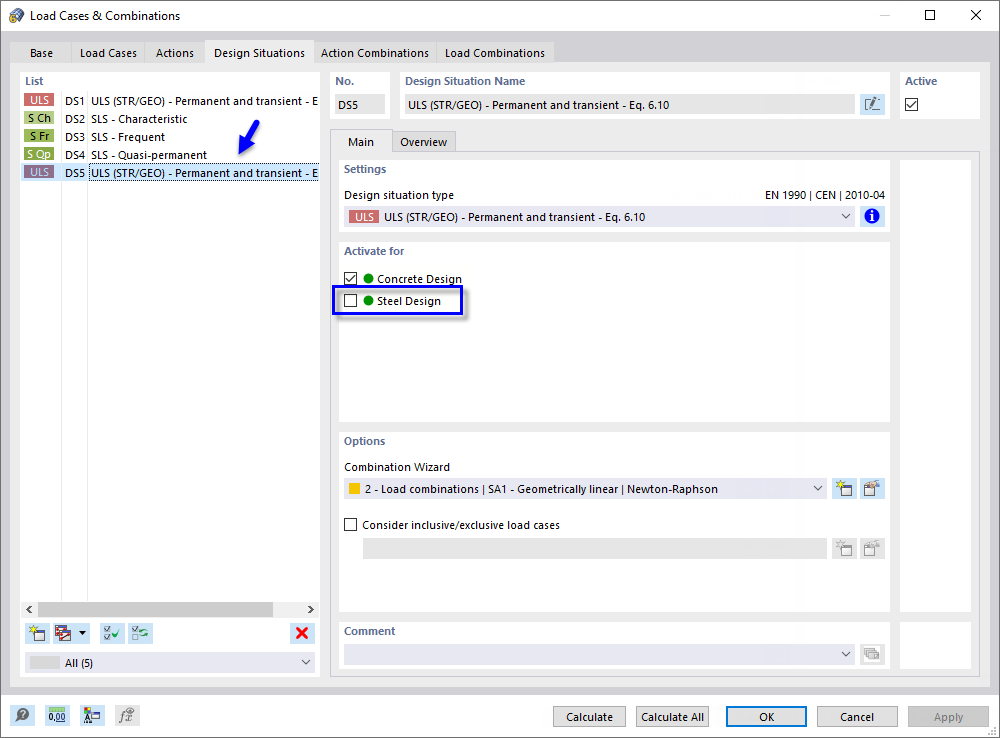Click the bottom bar icon right of 0,00
Image resolution: width=1000 pixels, height=738 pixels.
(92, 716)
